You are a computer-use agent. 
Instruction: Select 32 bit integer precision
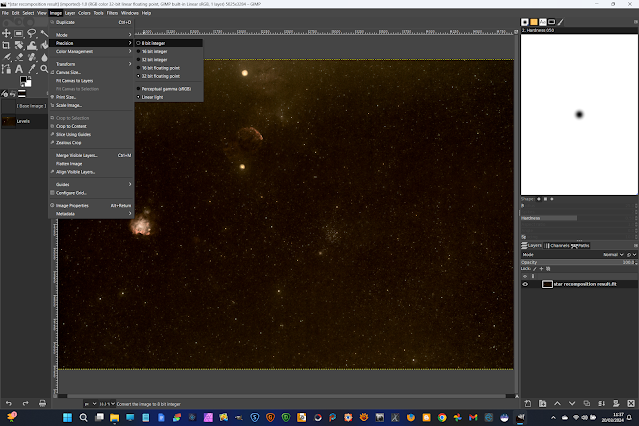click(x=169, y=60)
